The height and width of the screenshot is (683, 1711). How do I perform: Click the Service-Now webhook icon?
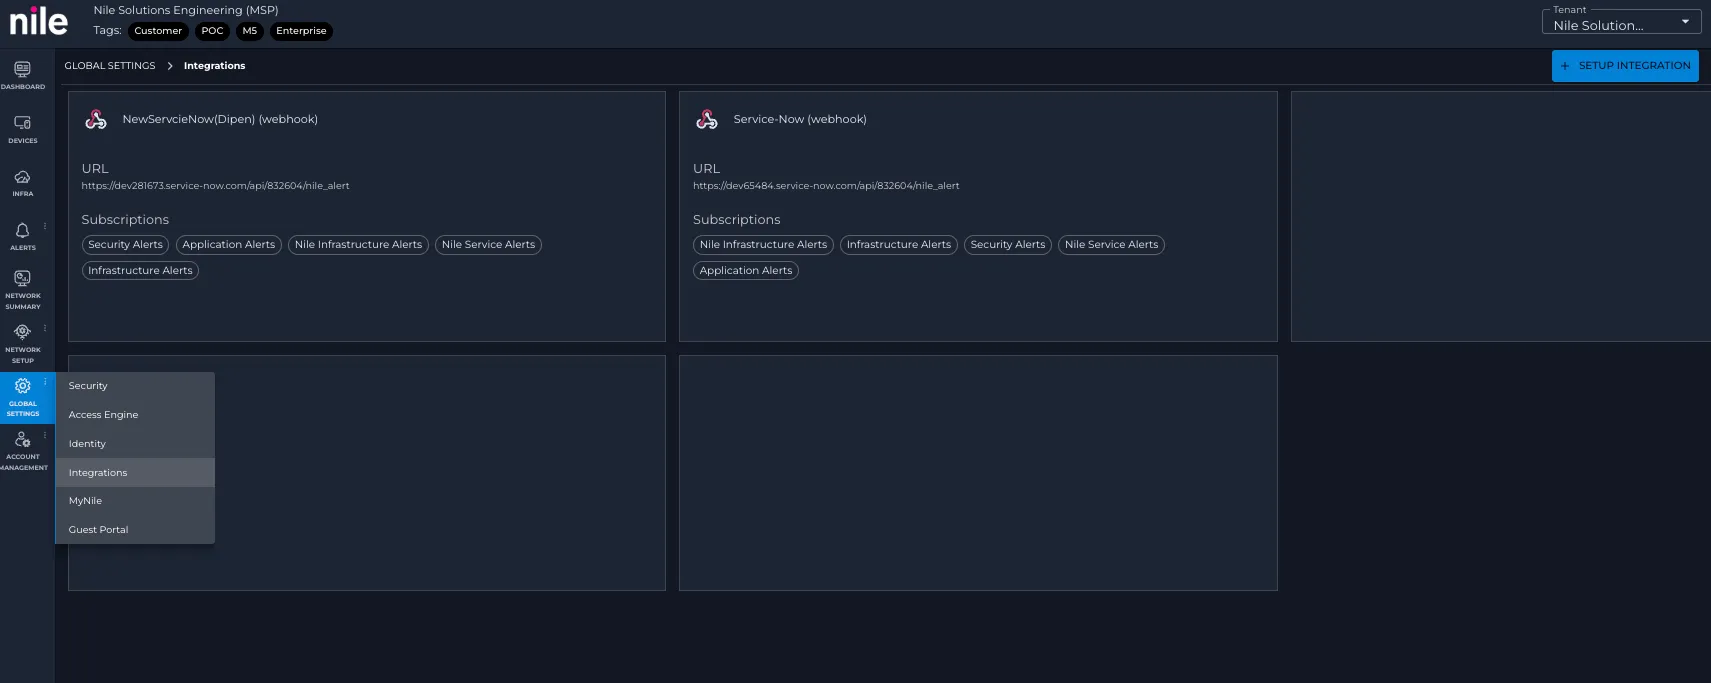tap(707, 120)
